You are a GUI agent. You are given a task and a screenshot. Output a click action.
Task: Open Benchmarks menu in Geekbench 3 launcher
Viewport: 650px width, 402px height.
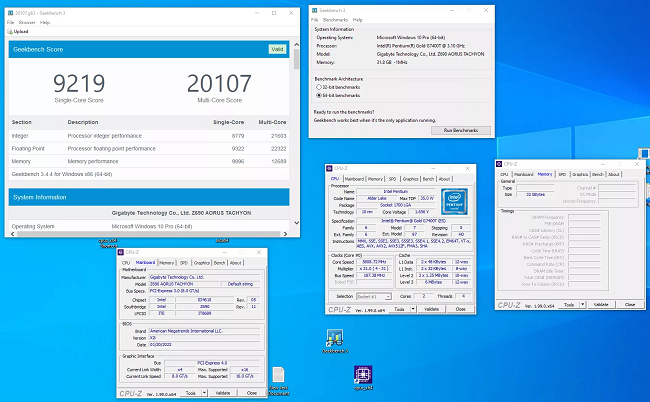click(335, 20)
